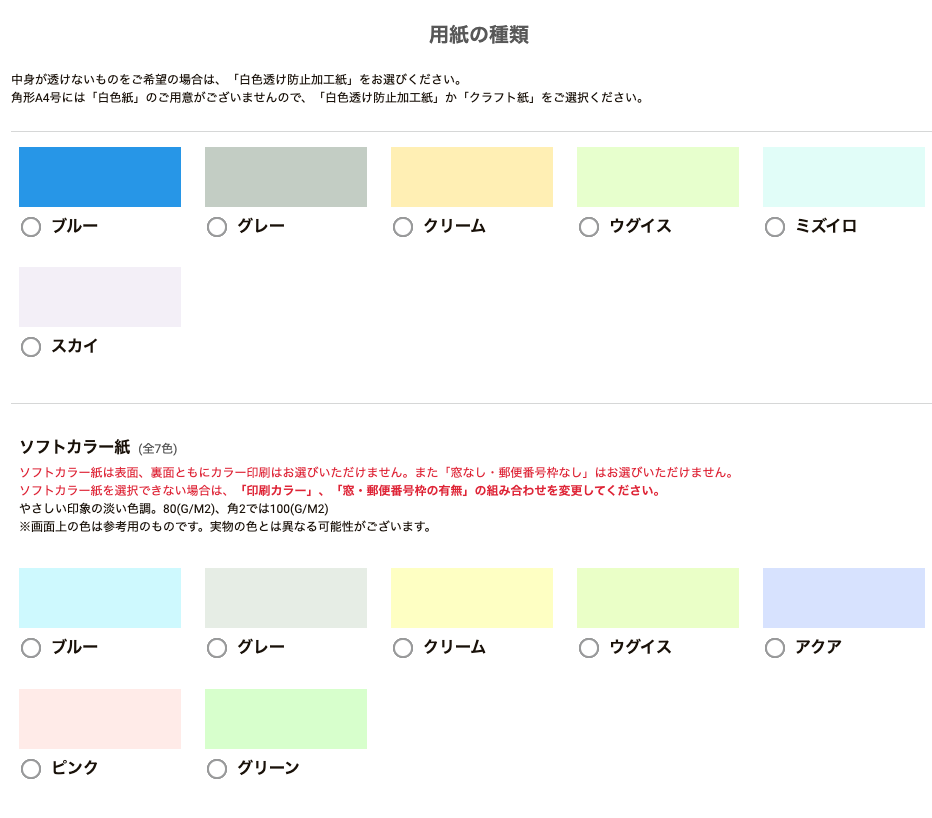The image size is (932, 818).
Task: Select グレー radio under ソフトカラー紙
Action: (x=217, y=648)
